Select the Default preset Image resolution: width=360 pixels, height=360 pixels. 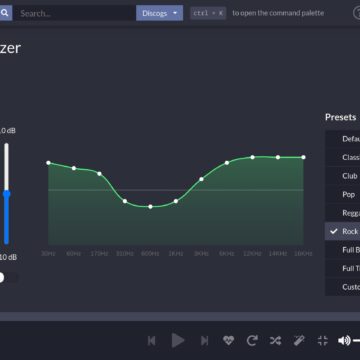point(342,139)
